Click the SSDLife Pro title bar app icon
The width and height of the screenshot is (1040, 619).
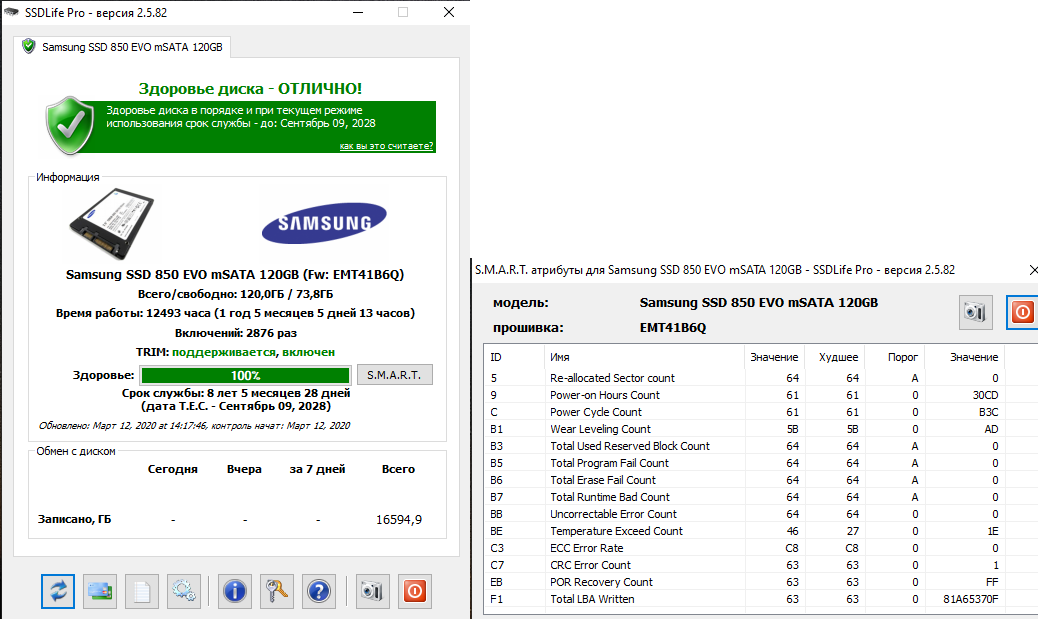point(11,12)
